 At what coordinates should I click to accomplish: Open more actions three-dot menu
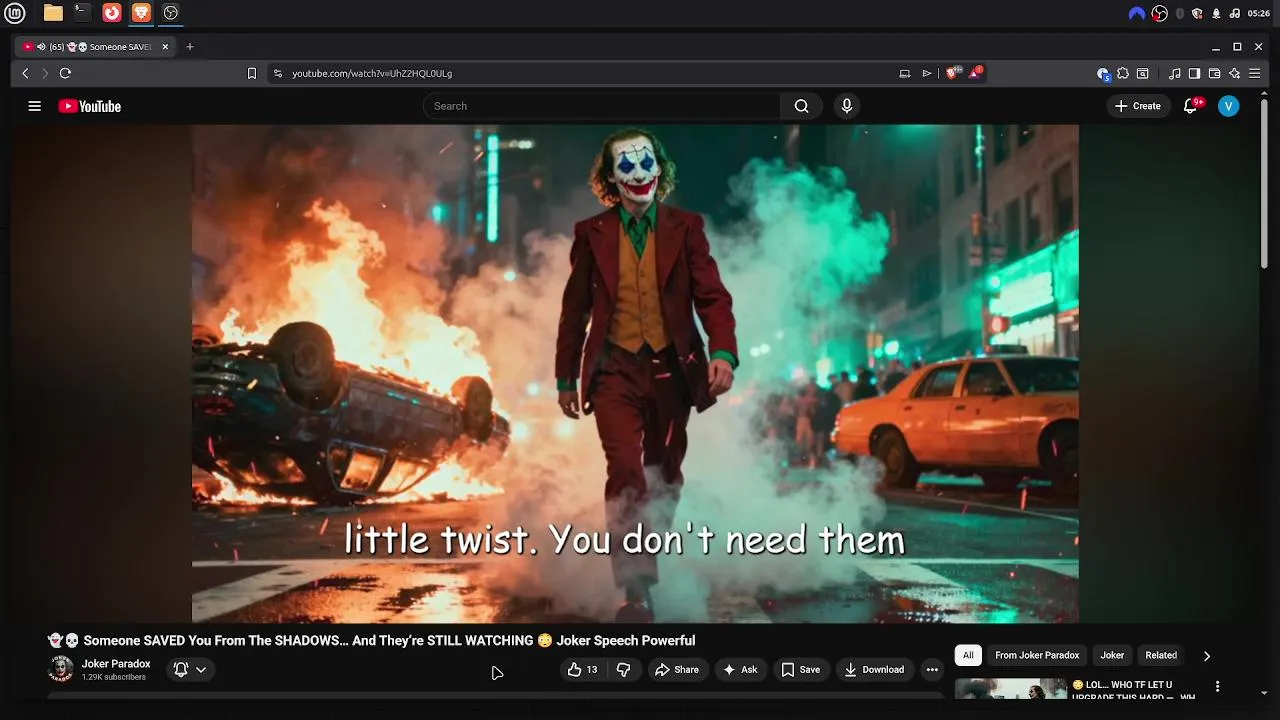pos(932,670)
